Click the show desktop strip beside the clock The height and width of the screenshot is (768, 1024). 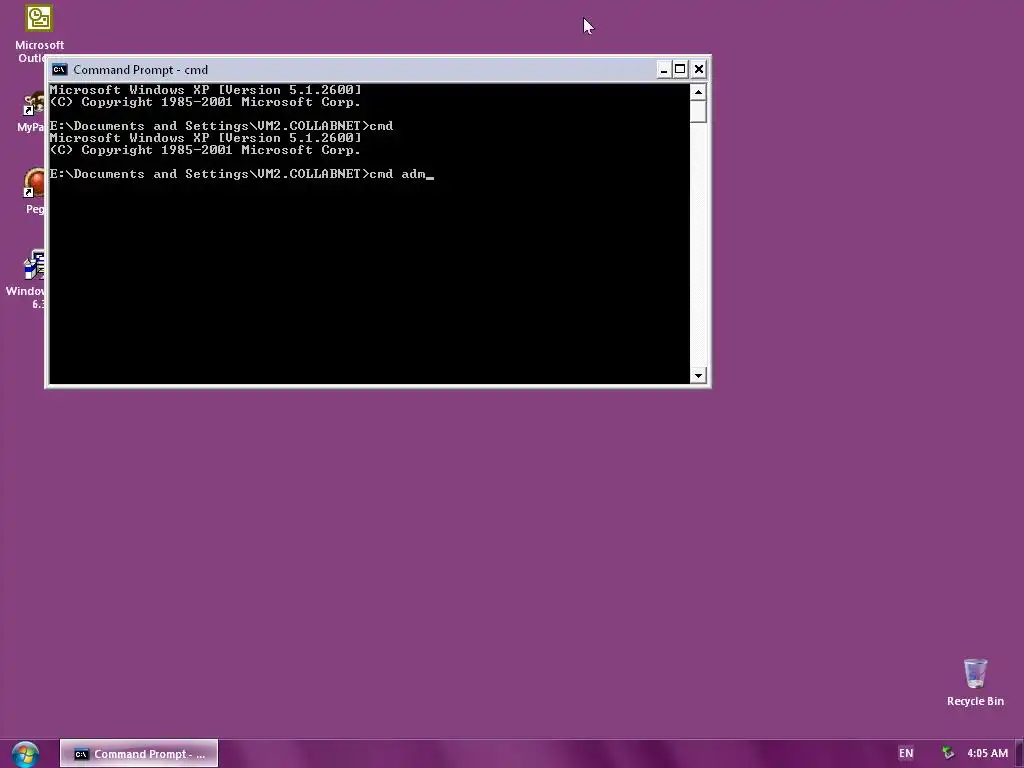click(x=1019, y=754)
